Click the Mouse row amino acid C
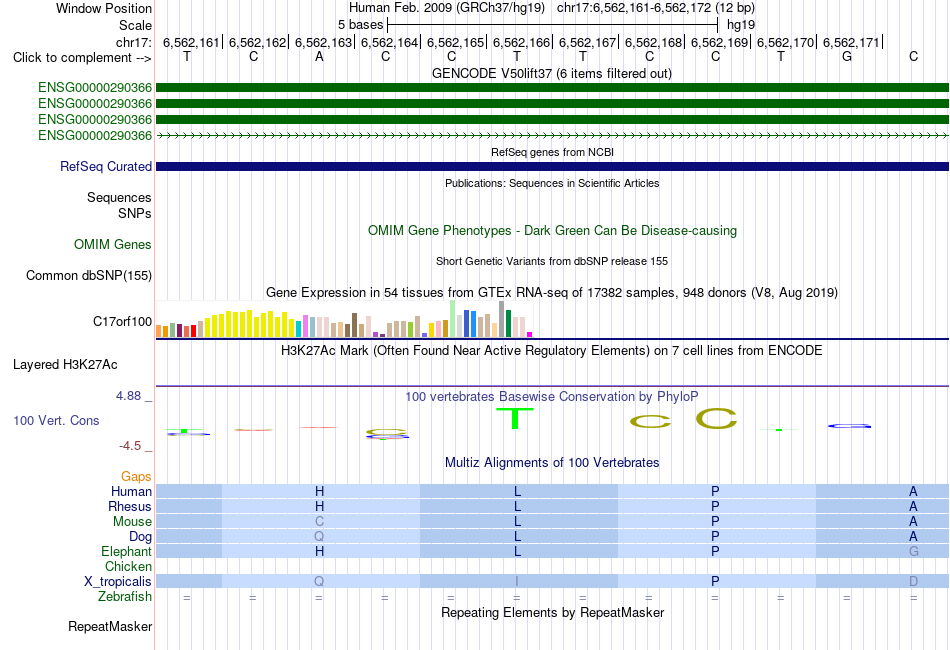 (319, 522)
